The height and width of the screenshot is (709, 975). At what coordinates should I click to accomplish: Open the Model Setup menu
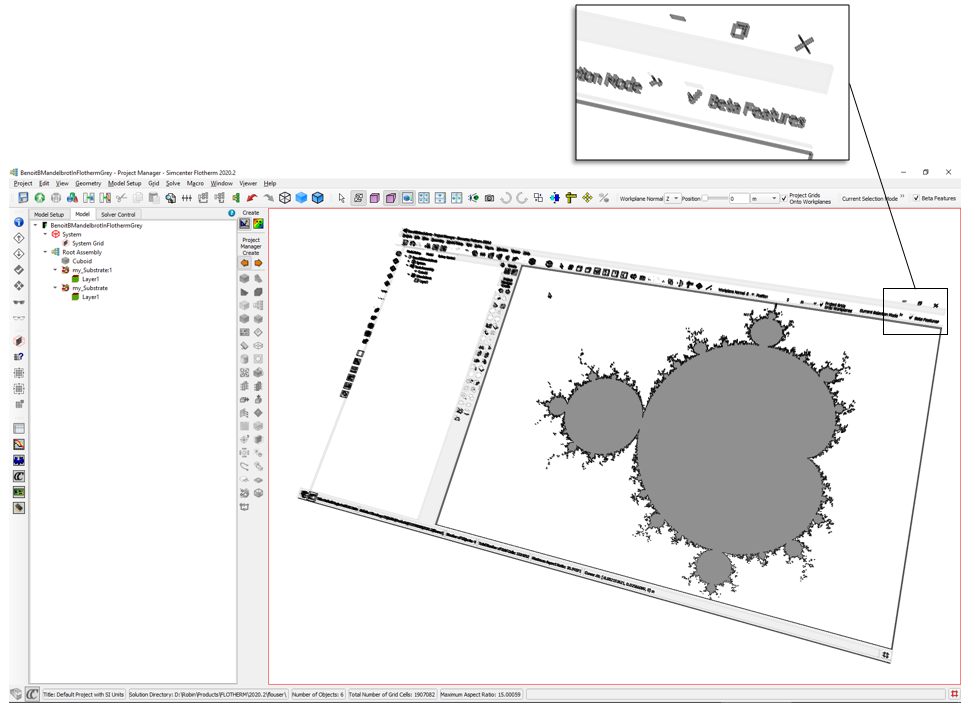coord(124,183)
